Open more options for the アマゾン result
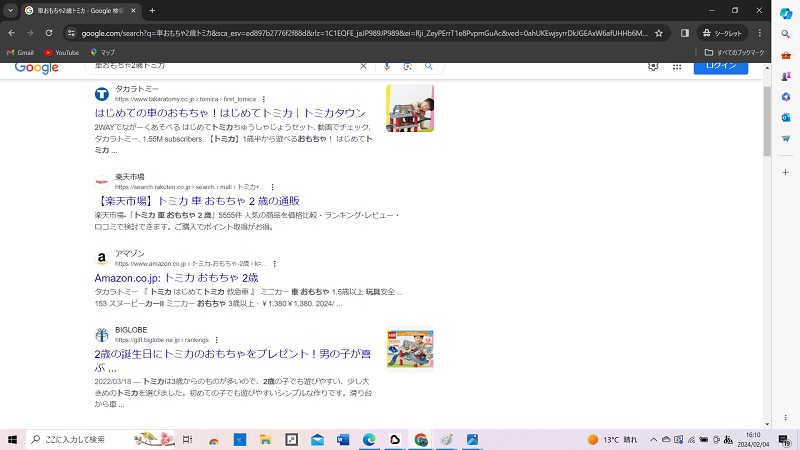800x450 pixels. tap(274, 264)
